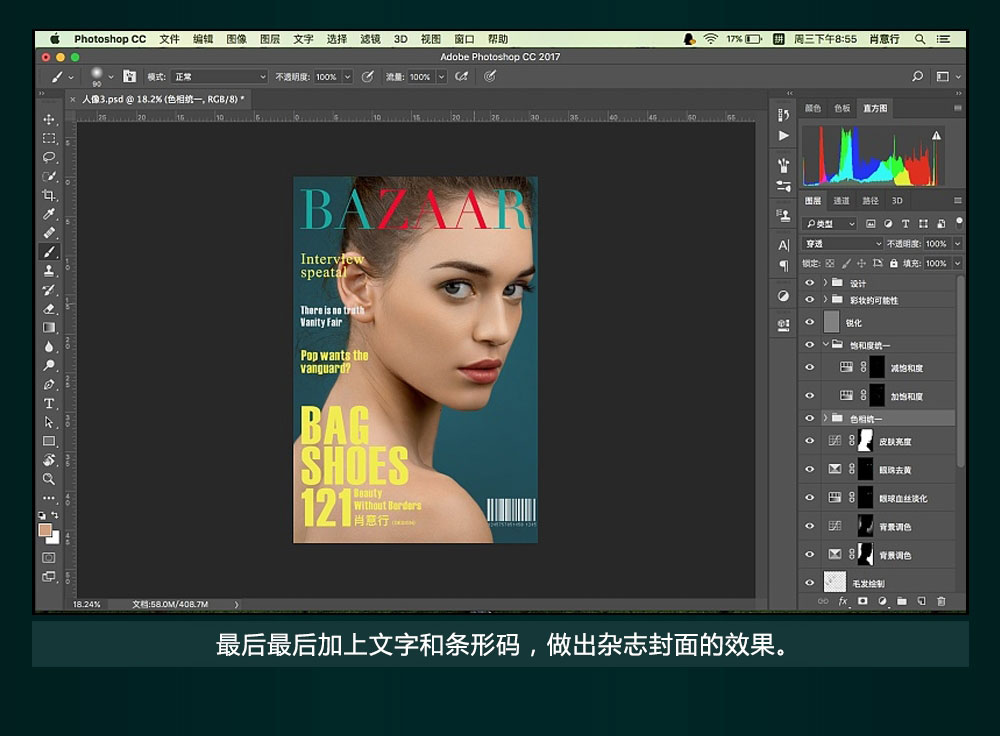Activate the Eyedropper tool
Screen dimensions: 1000x736
click(x=49, y=214)
